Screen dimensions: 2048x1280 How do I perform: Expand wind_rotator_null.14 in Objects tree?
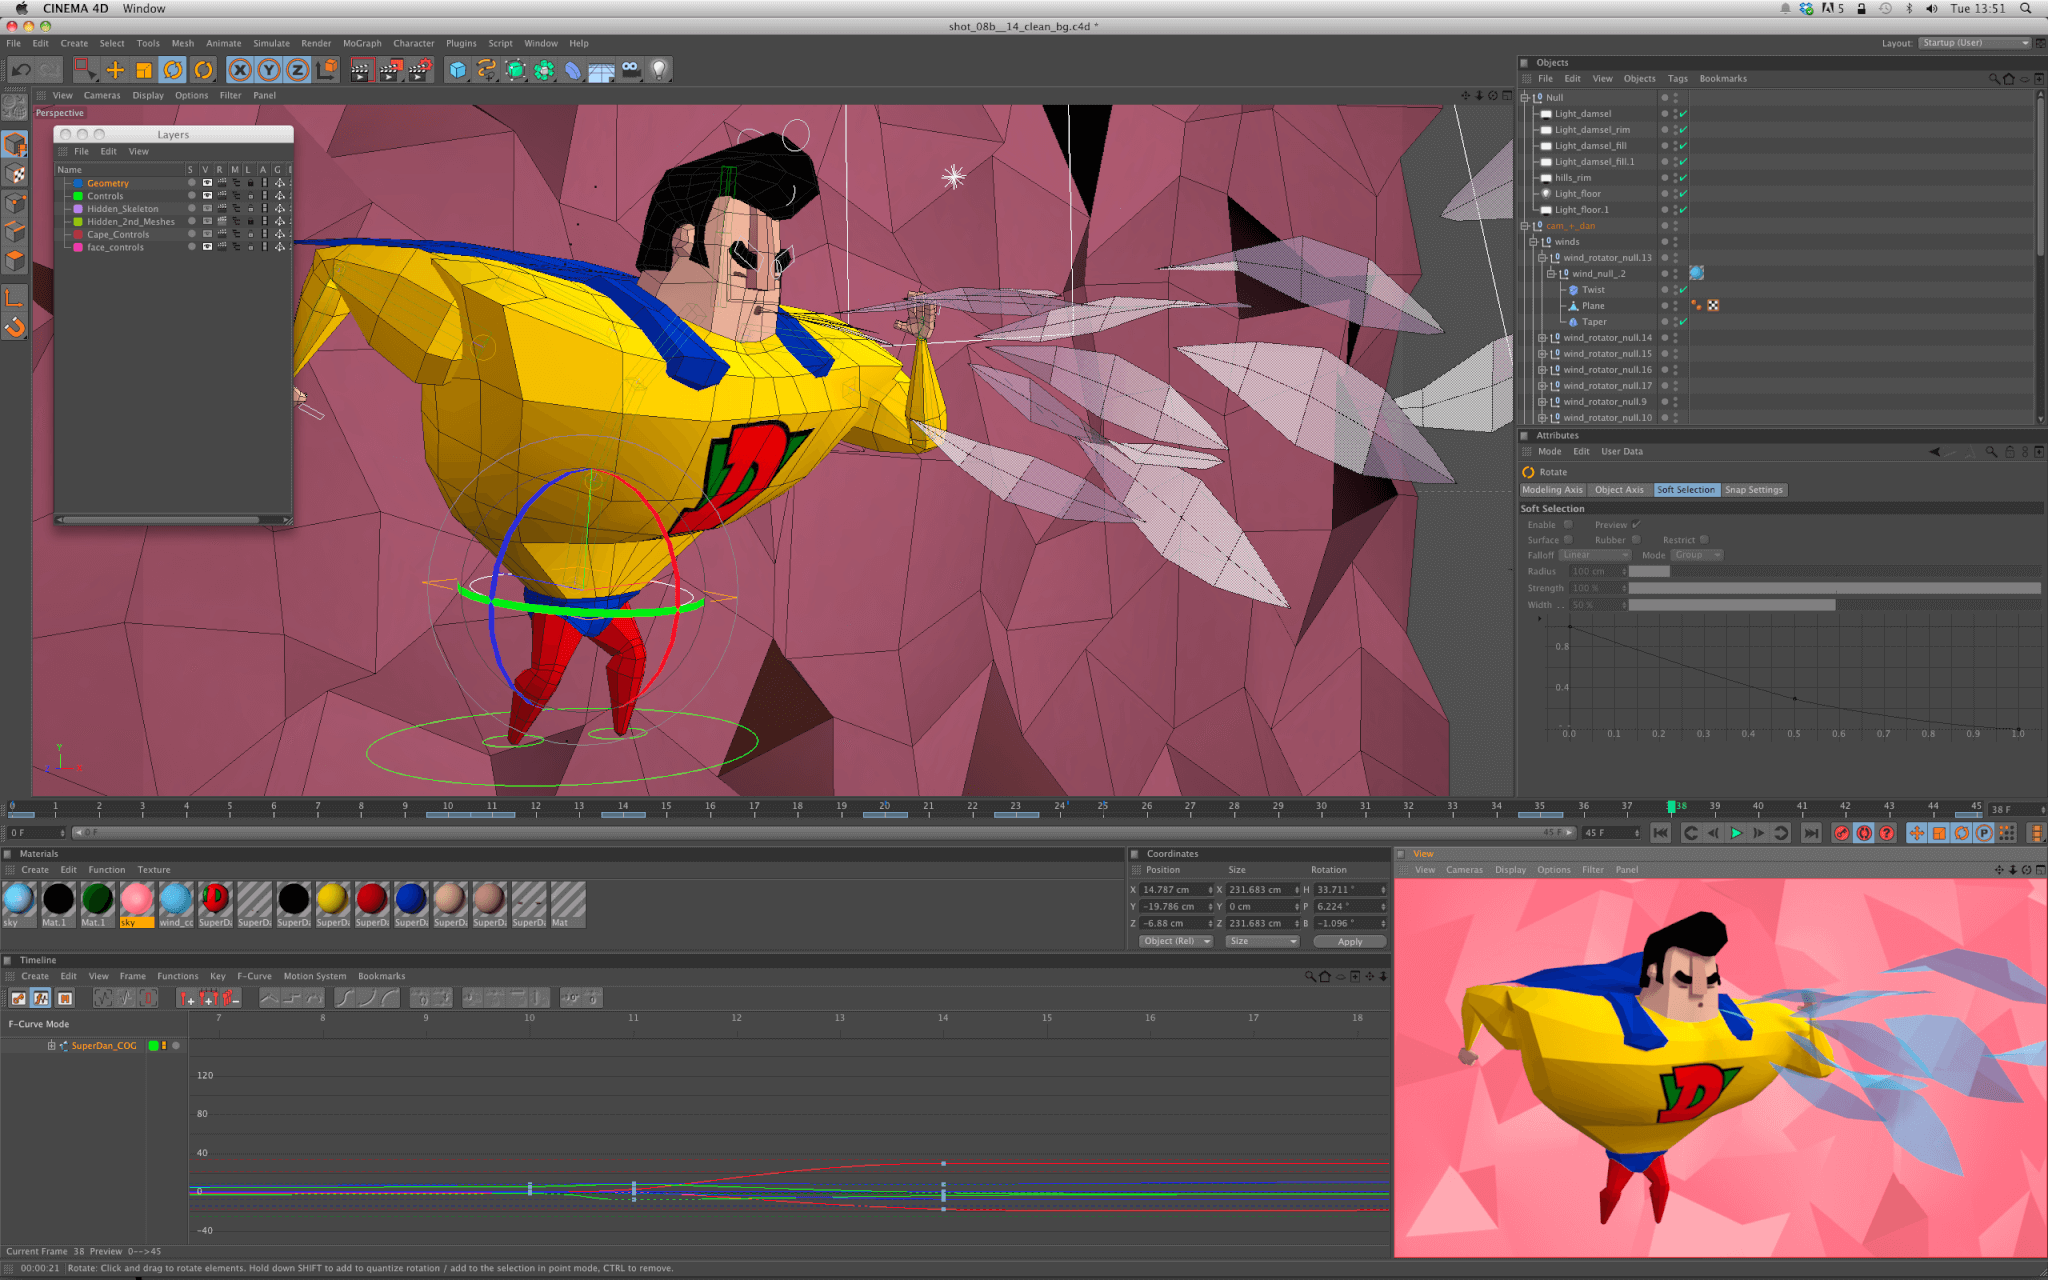point(1542,338)
